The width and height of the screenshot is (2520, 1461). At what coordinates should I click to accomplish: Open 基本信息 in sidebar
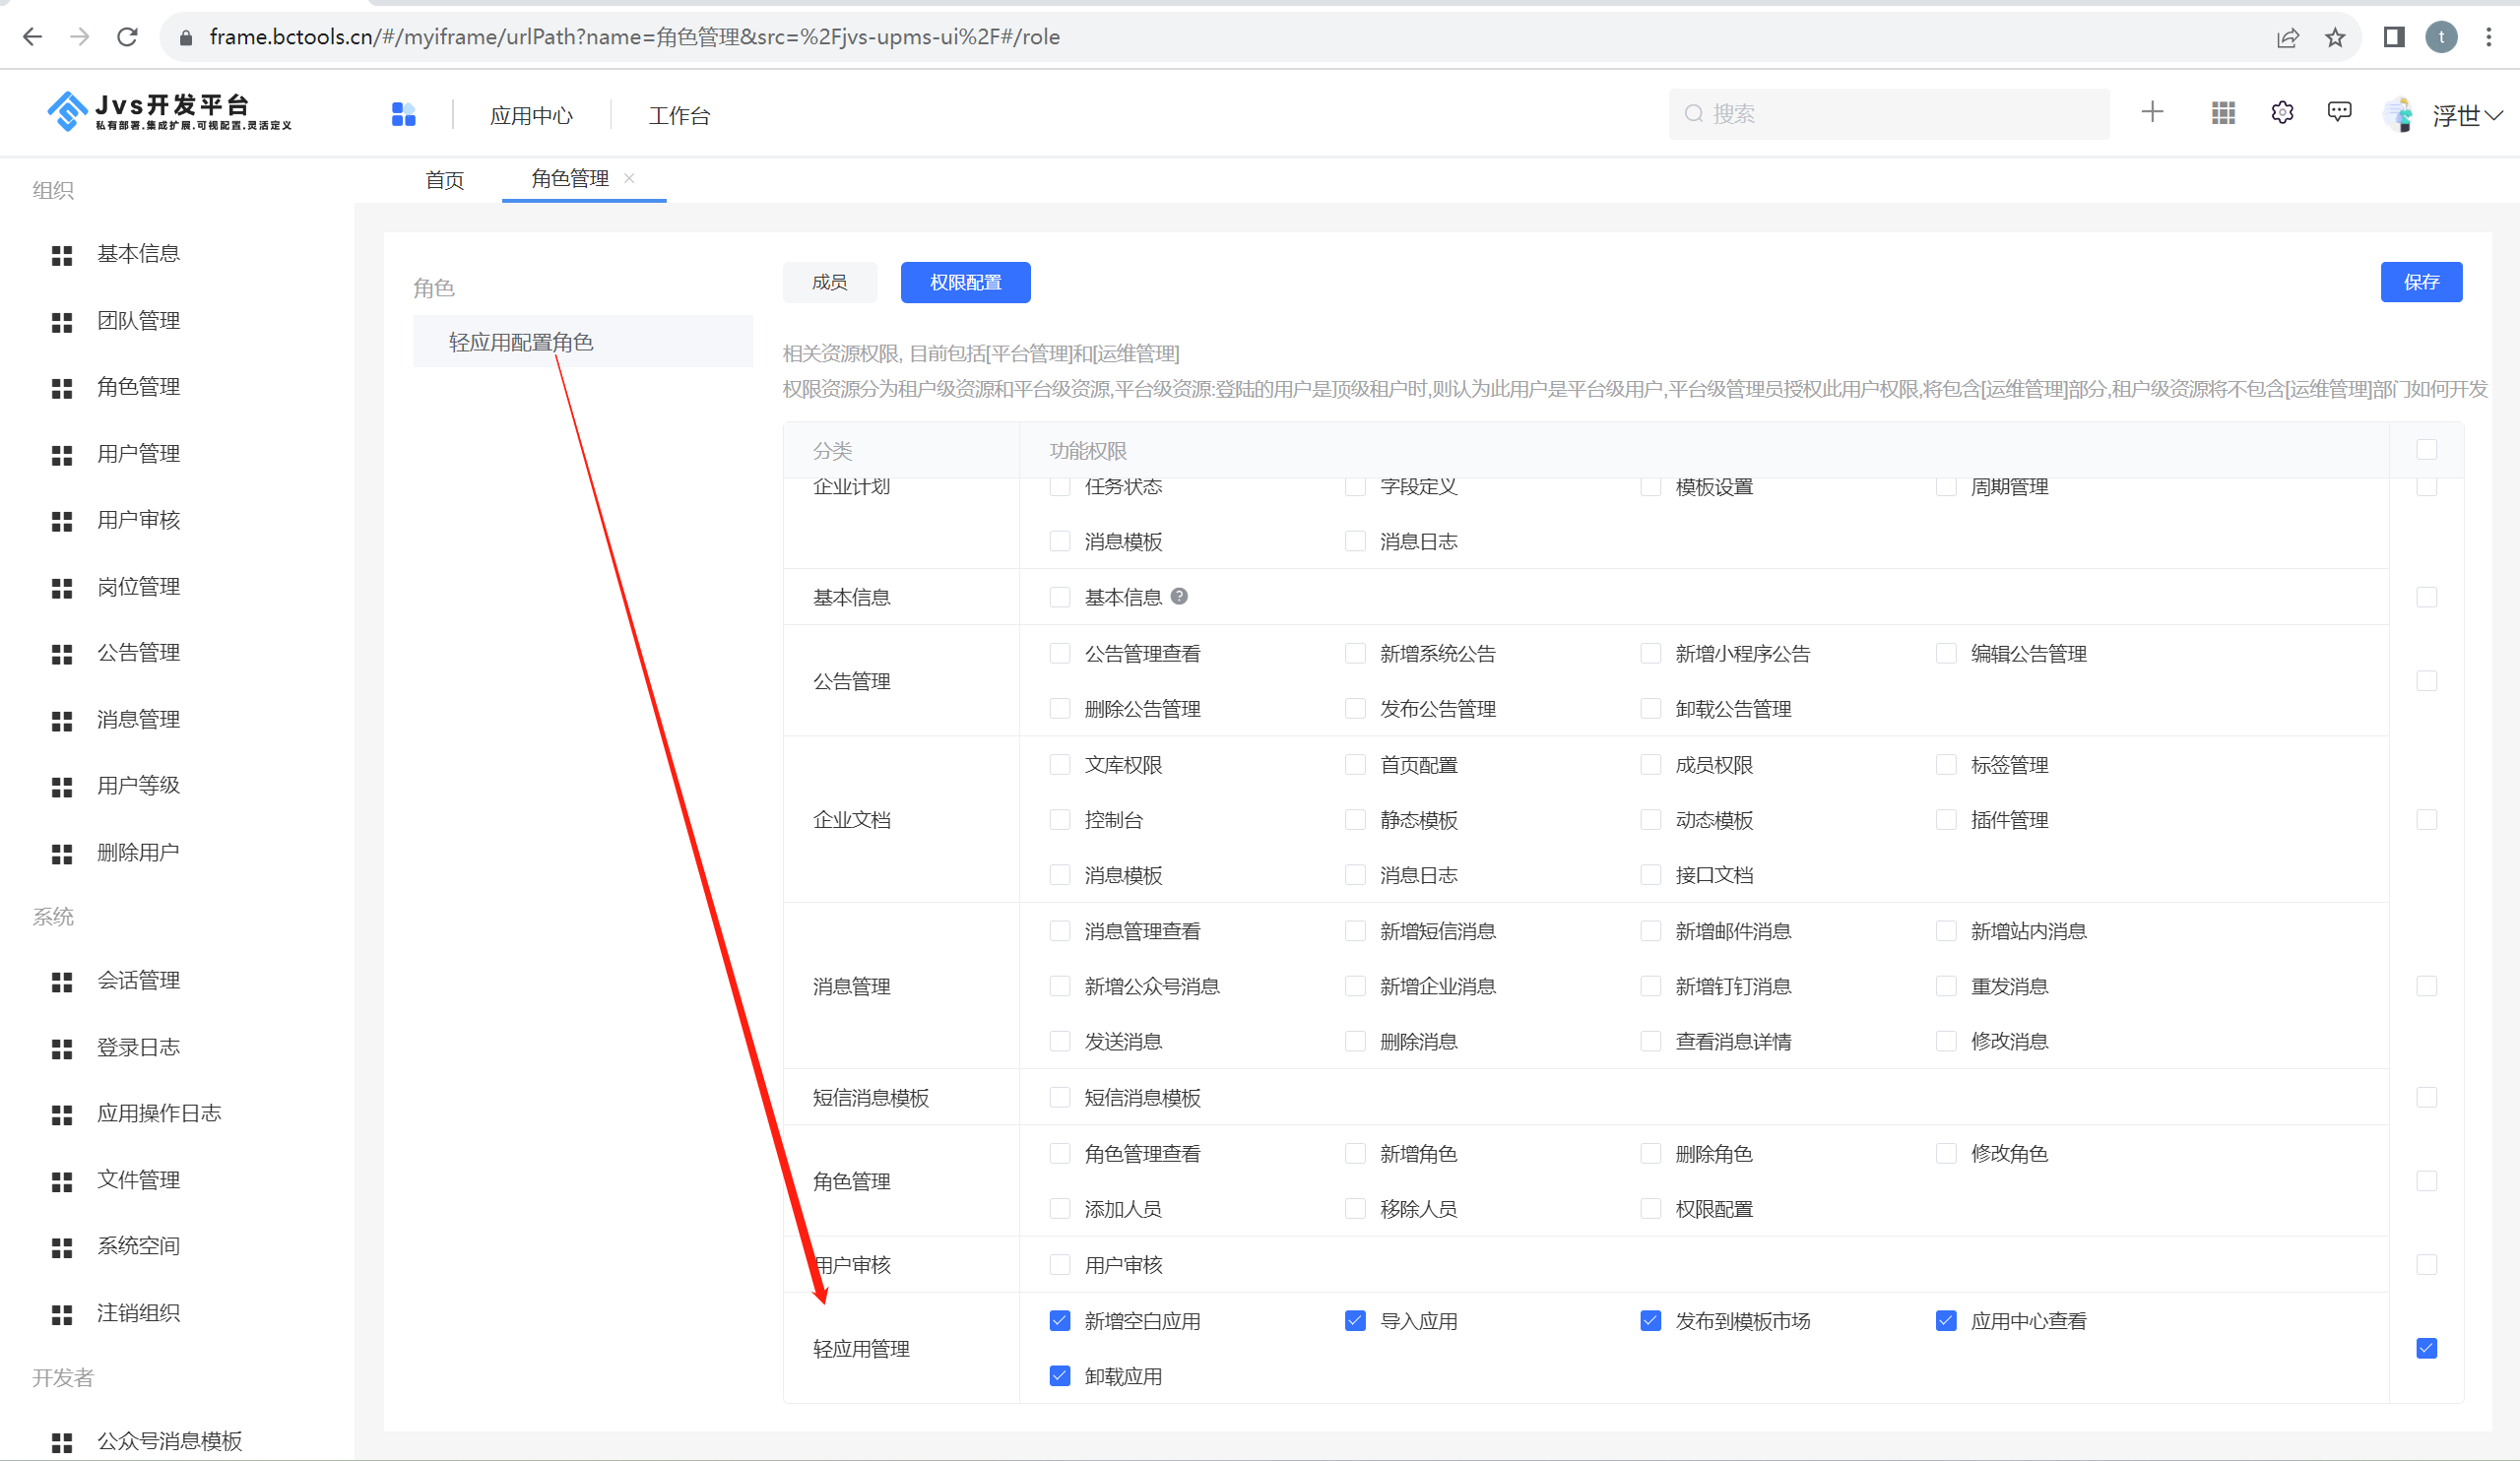[138, 254]
